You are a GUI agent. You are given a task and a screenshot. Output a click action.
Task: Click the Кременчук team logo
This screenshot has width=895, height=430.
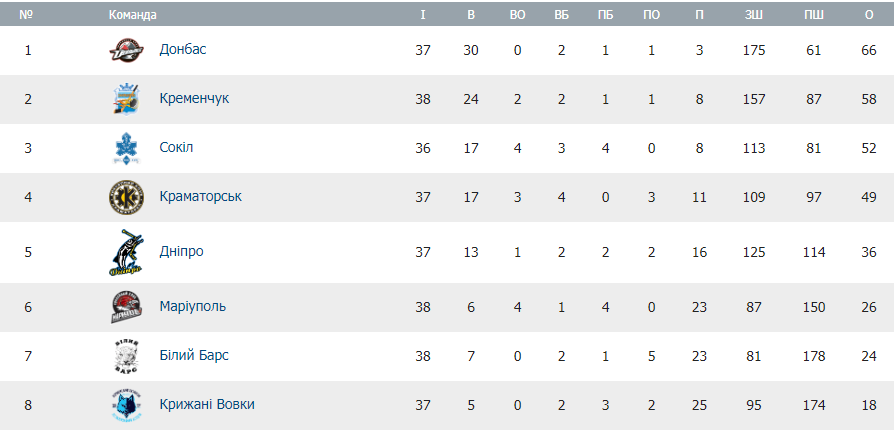click(x=127, y=99)
